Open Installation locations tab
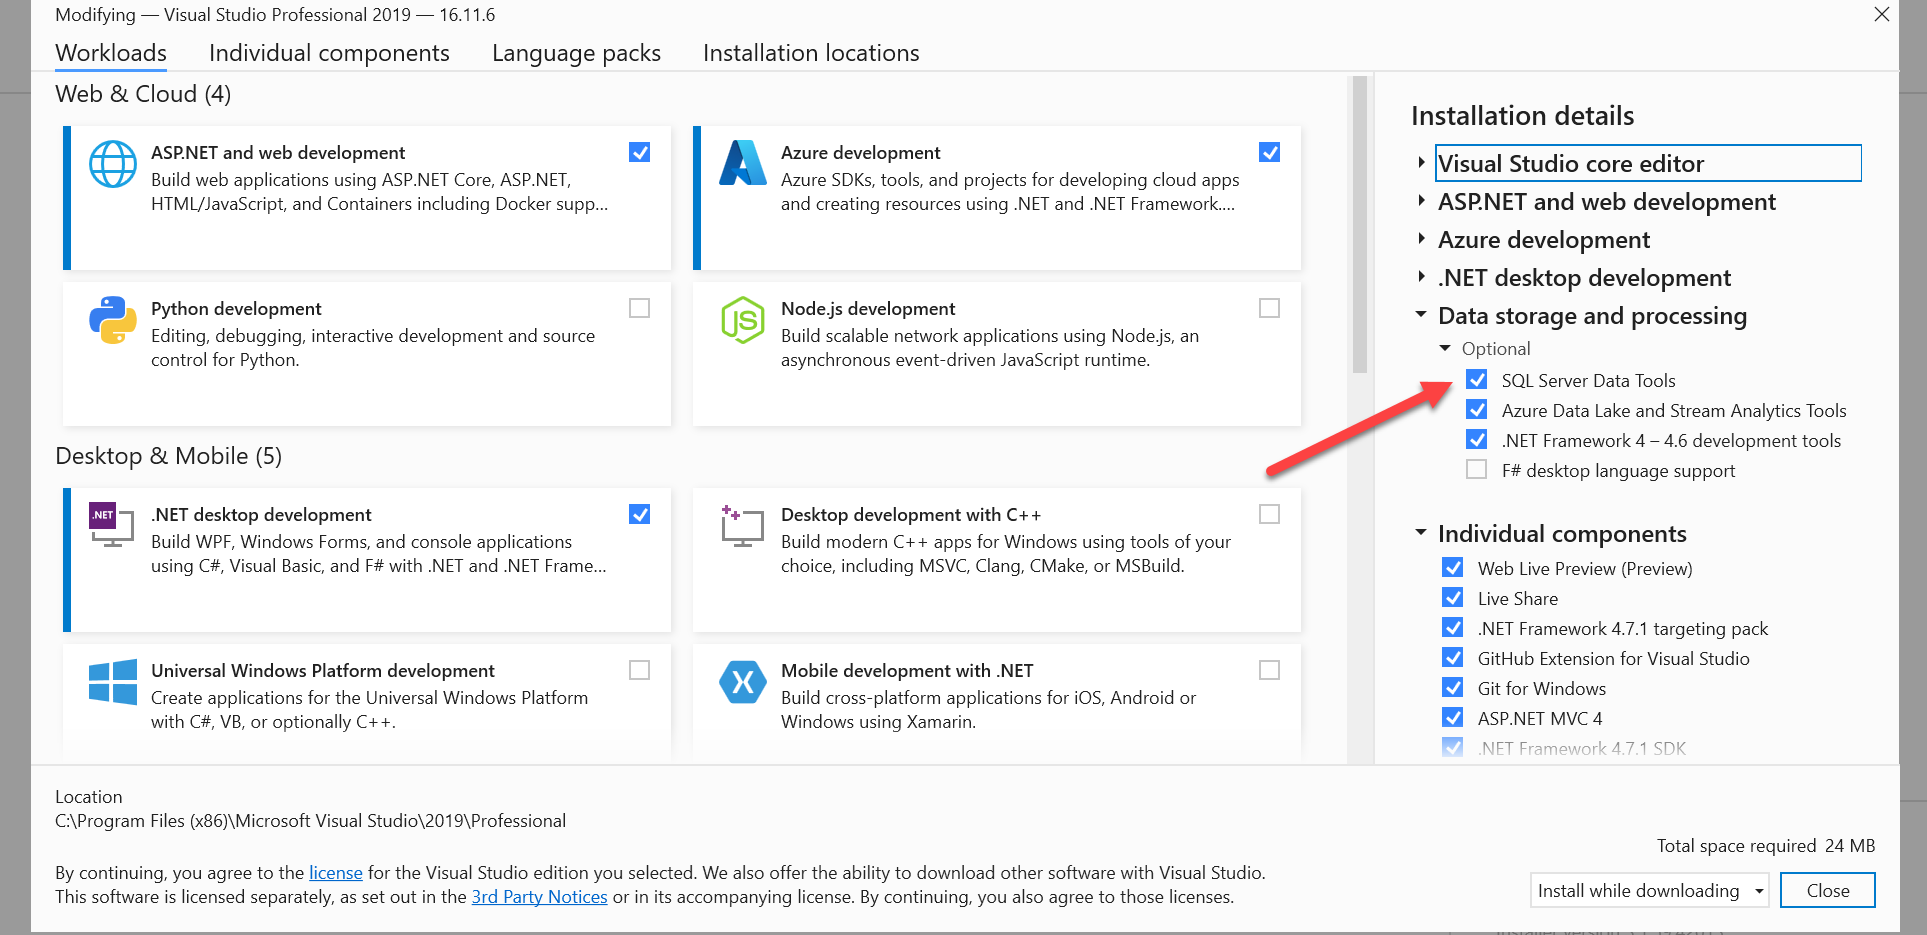Viewport: 1927px width, 935px height. click(x=811, y=53)
